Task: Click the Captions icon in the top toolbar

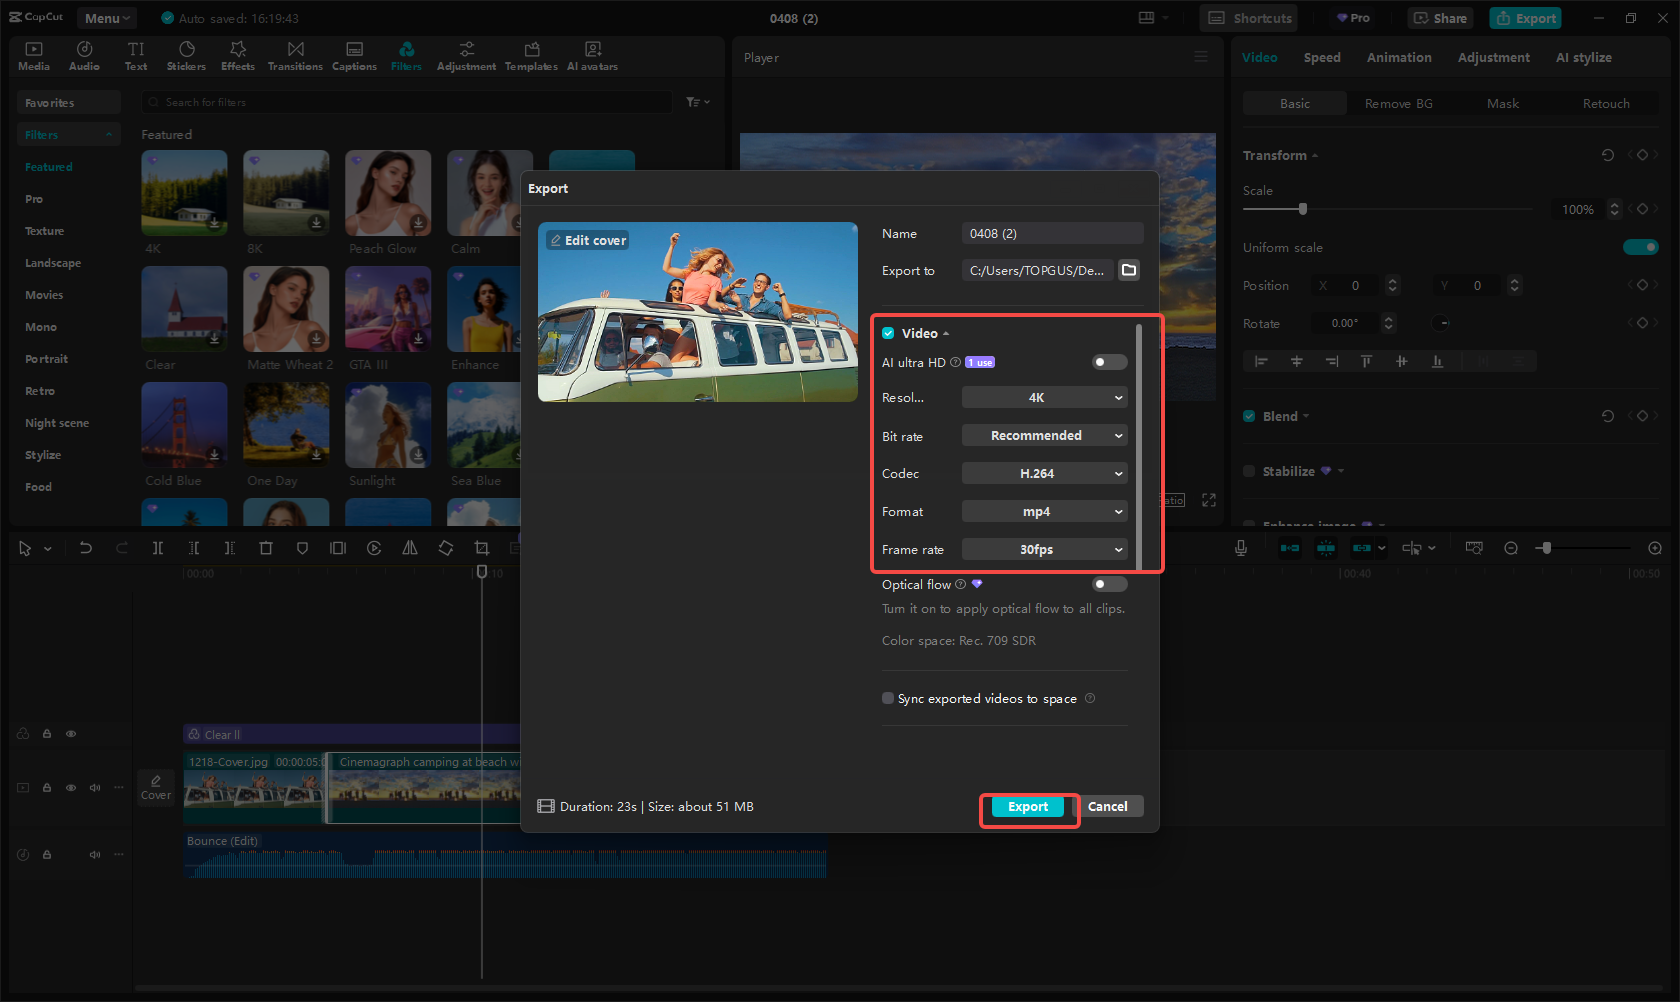Action: click(354, 55)
